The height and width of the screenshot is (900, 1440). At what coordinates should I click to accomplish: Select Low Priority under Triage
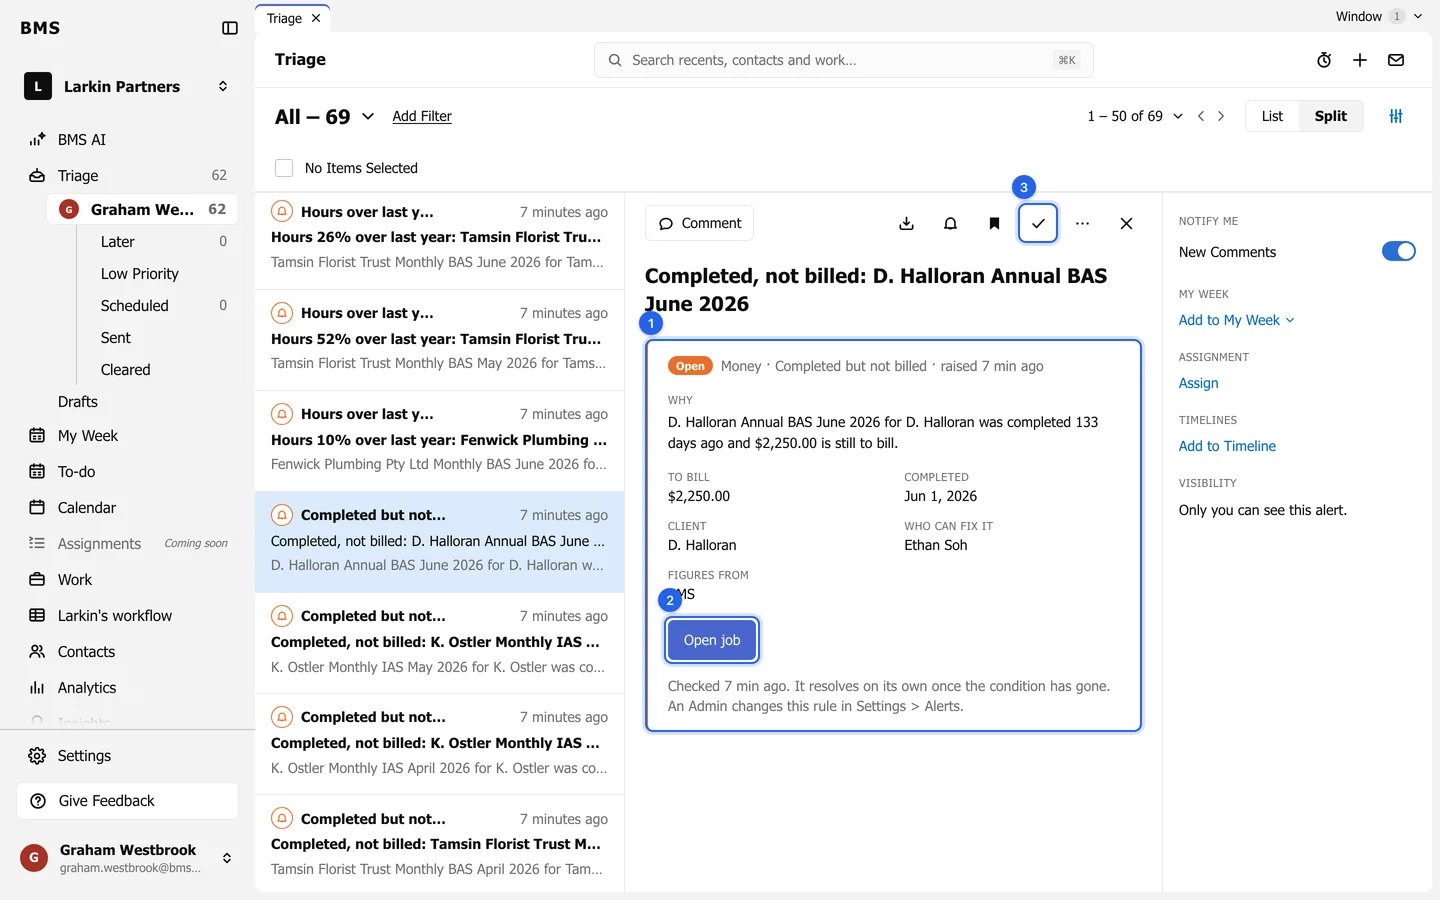[x=140, y=273]
